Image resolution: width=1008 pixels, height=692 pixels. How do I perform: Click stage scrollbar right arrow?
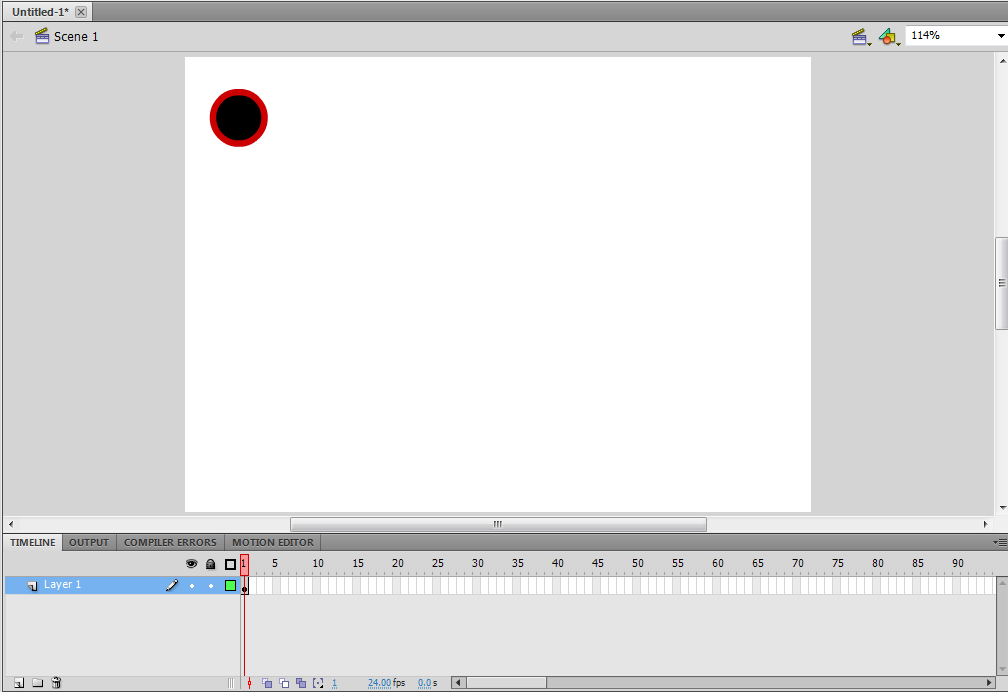(x=986, y=524)
